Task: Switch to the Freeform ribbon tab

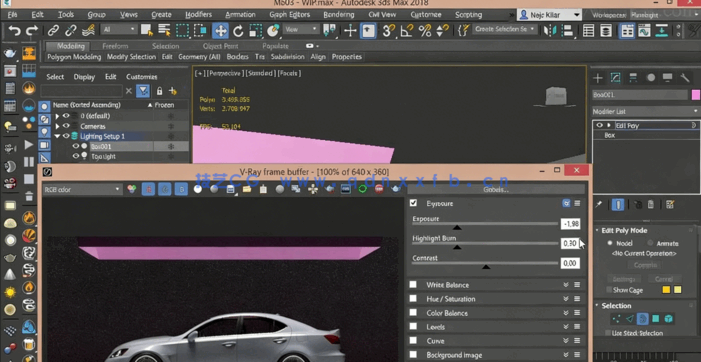Action: pyautogui.click(x=115, y=46)
